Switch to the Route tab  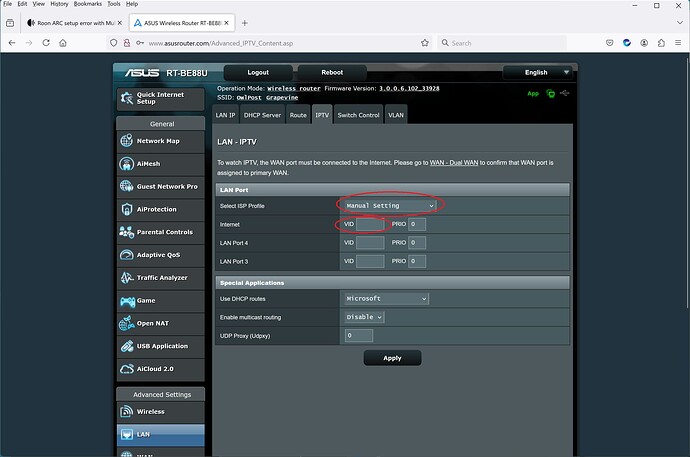tap(298, 115)
